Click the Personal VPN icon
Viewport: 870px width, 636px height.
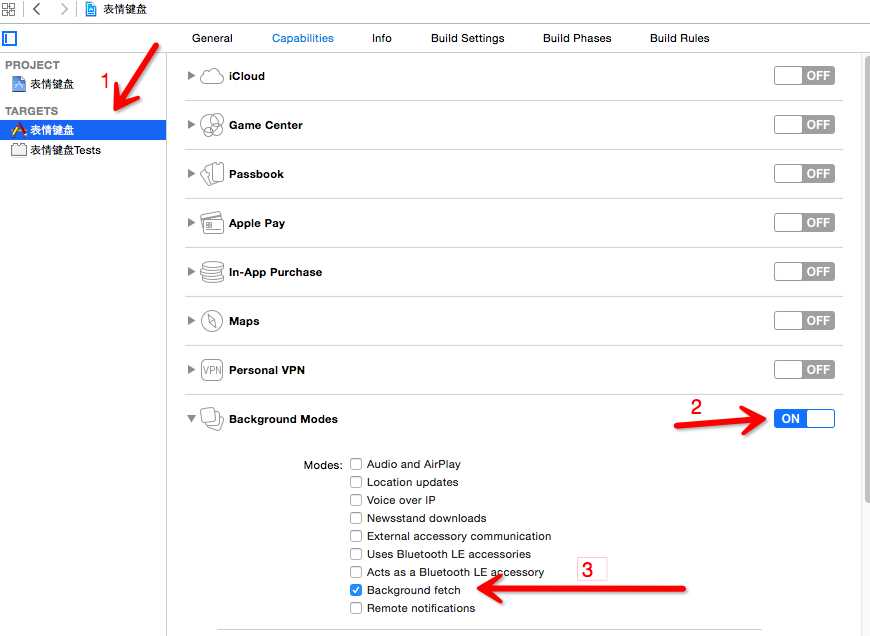(211, 370)
